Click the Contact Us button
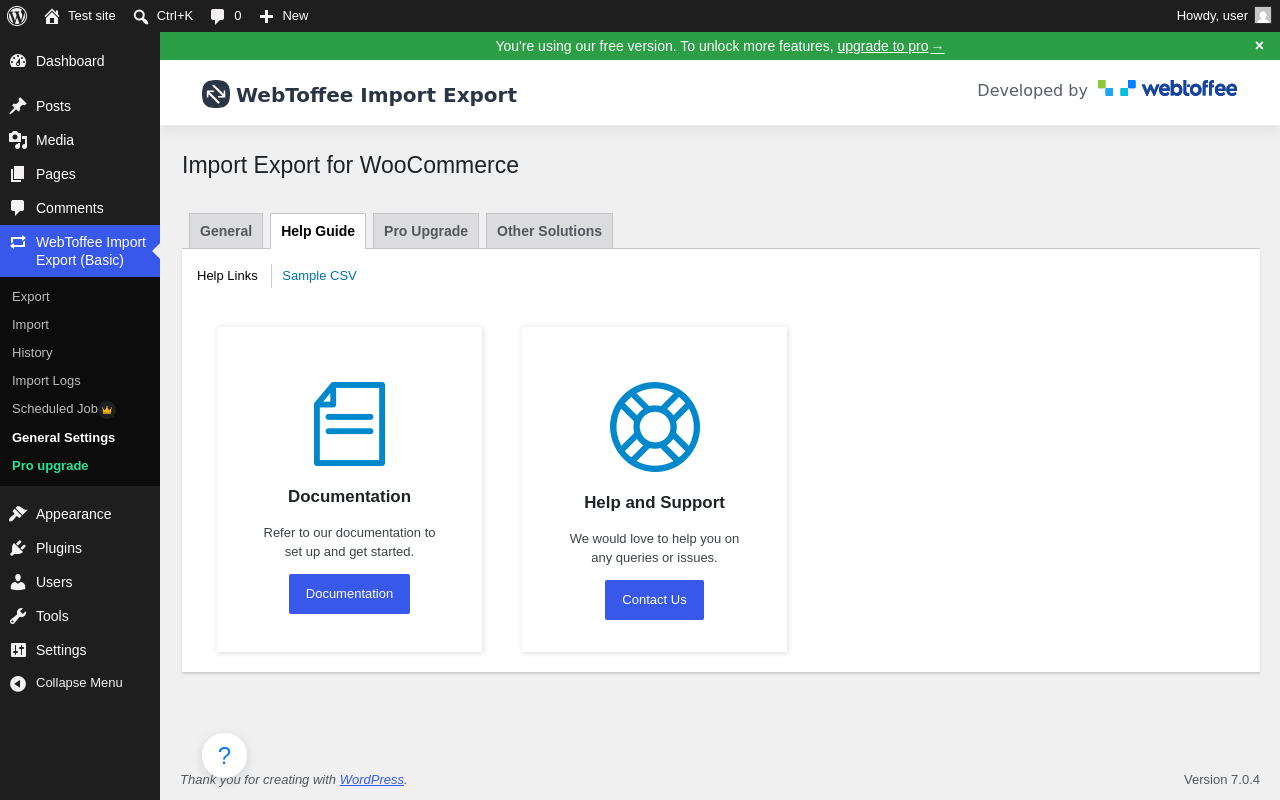 654,600
